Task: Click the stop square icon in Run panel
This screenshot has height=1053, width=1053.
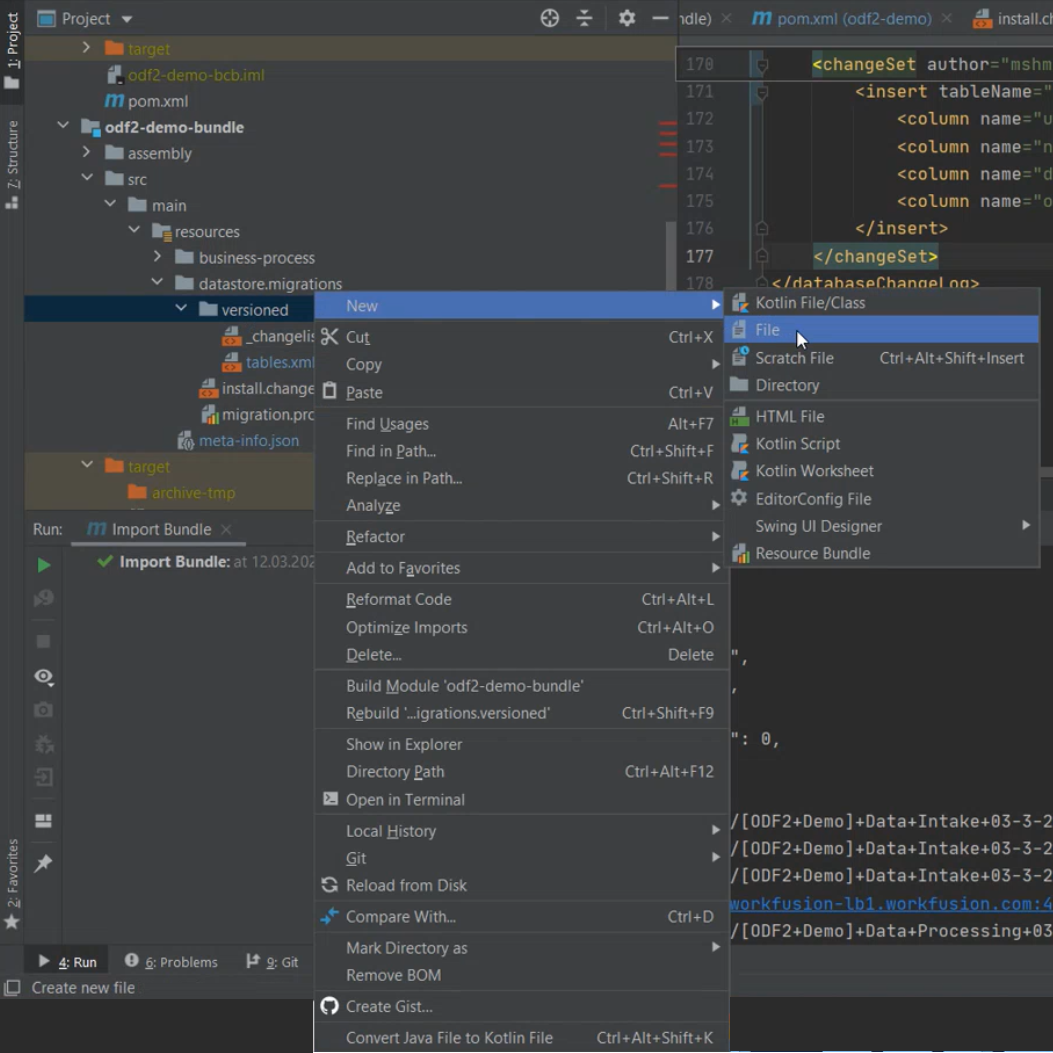Action: [44, 641]
